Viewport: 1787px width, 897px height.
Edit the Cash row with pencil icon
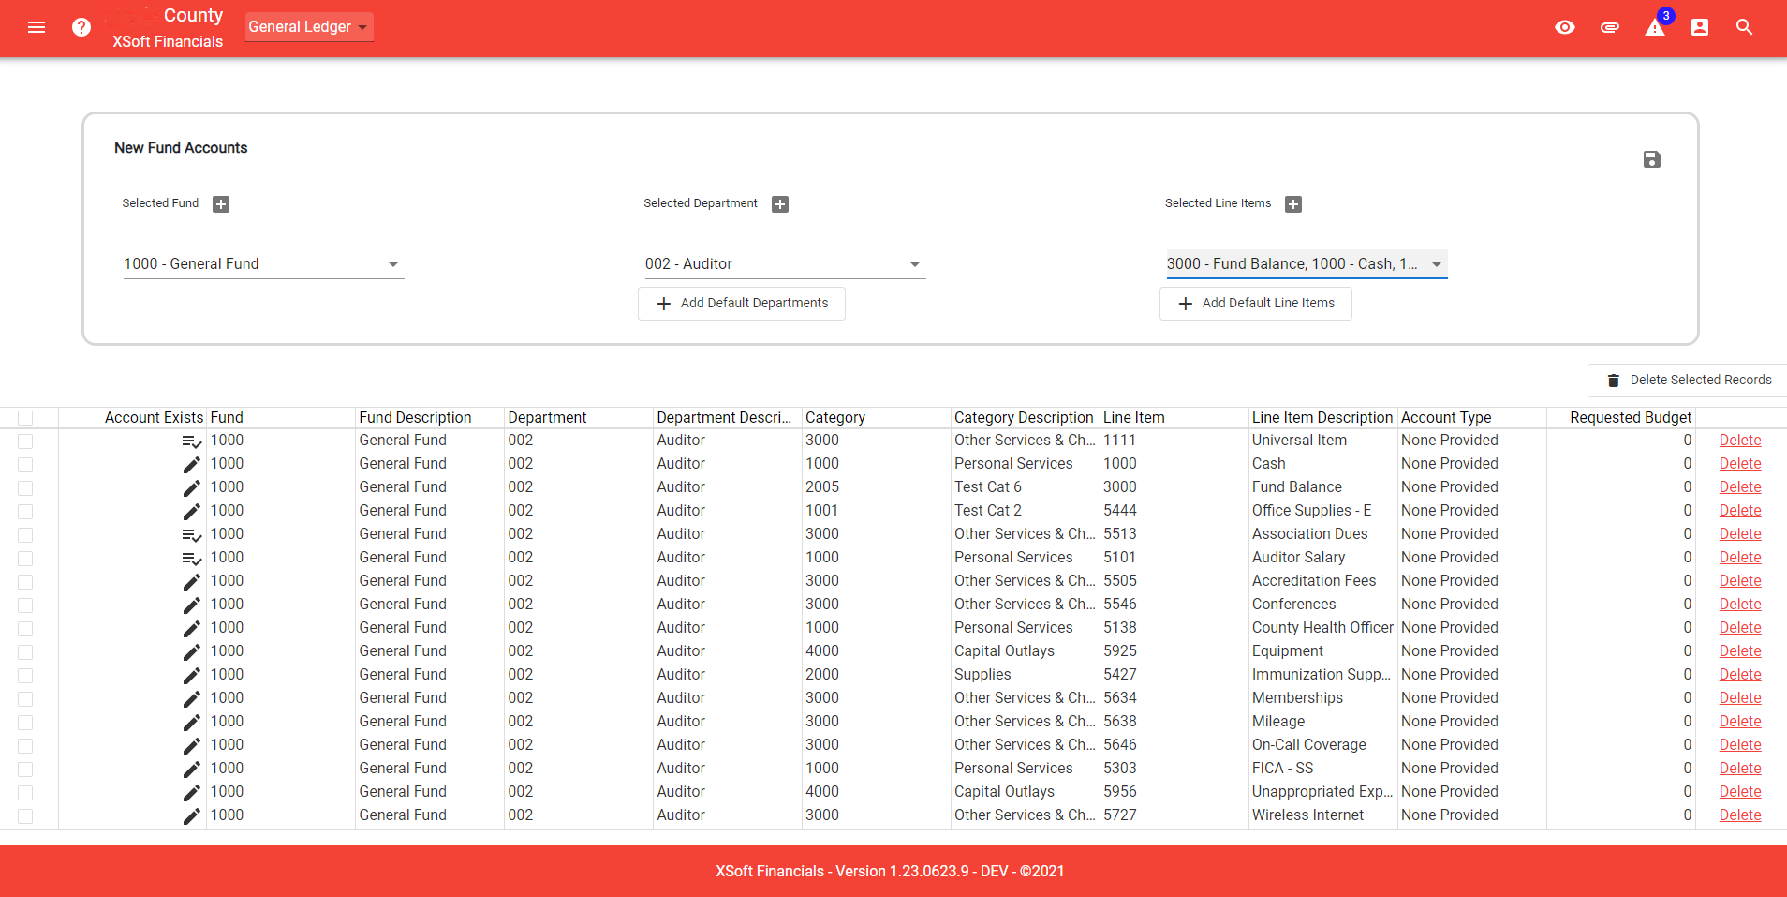(191, 464)
